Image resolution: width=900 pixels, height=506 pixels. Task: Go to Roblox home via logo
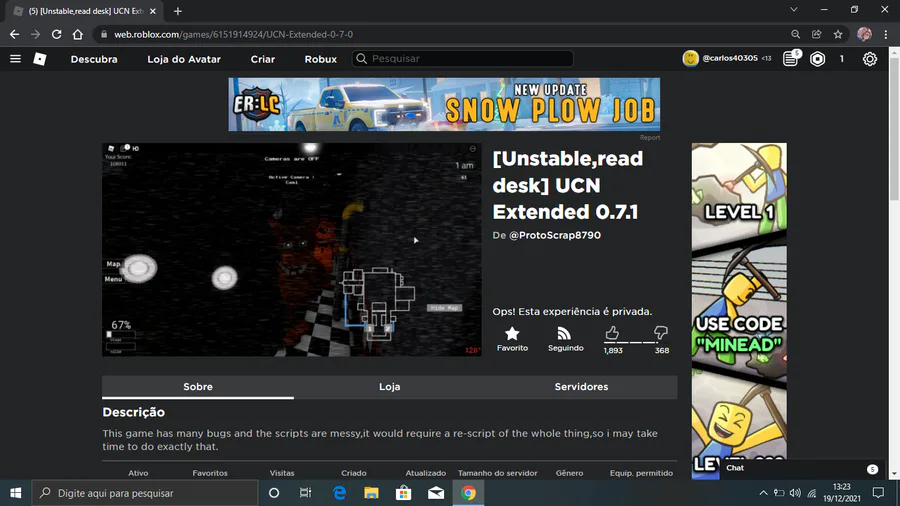[40, 59]
